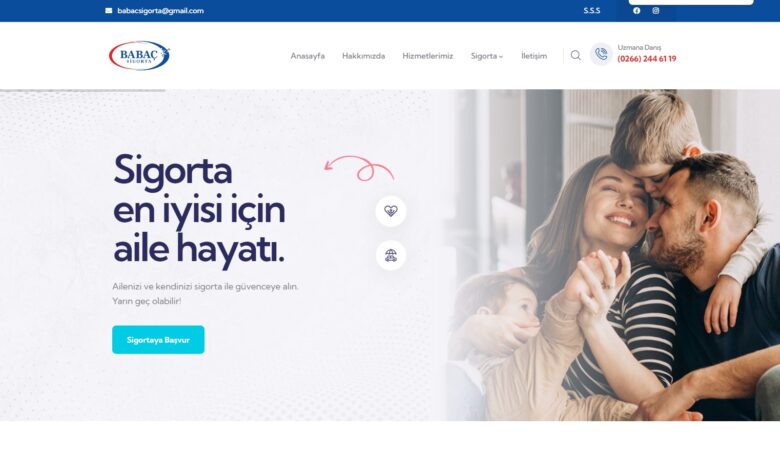
Task: Go to the Anasayfa page
Action: pyautogui.click(x=307, y=56)
